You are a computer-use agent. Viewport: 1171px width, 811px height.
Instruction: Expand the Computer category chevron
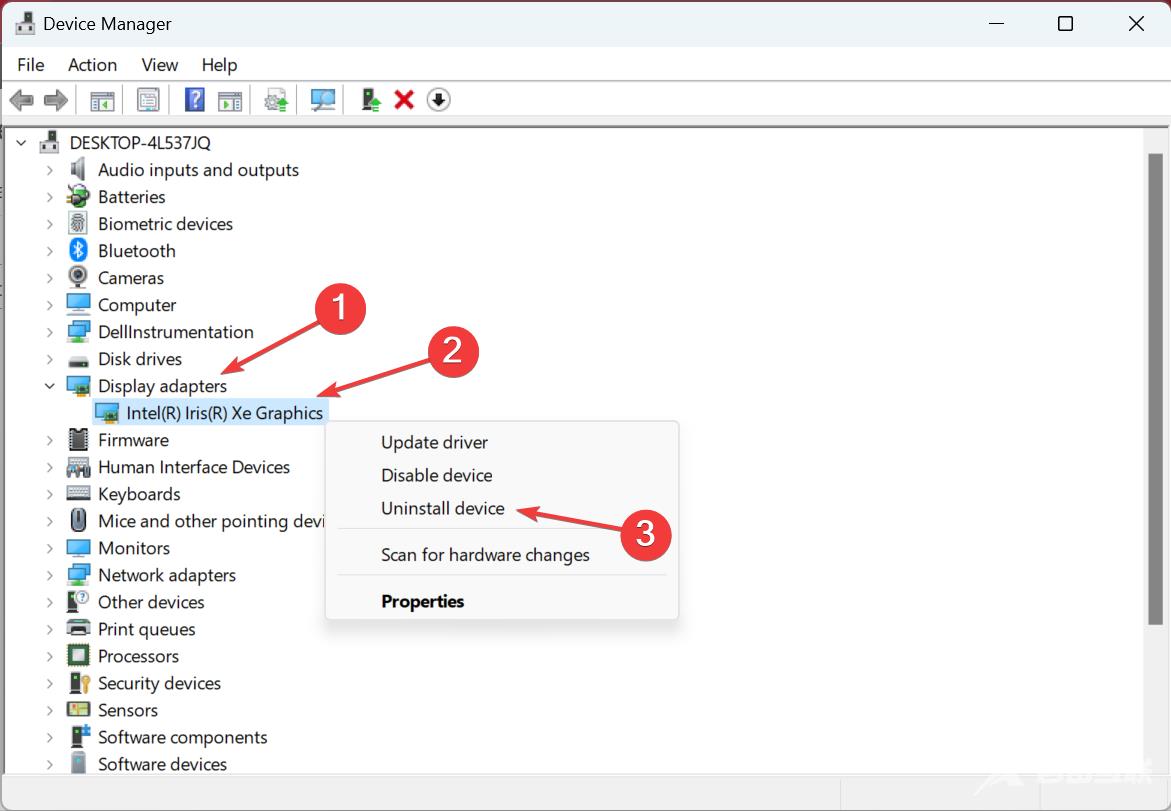tap(49, 305)
